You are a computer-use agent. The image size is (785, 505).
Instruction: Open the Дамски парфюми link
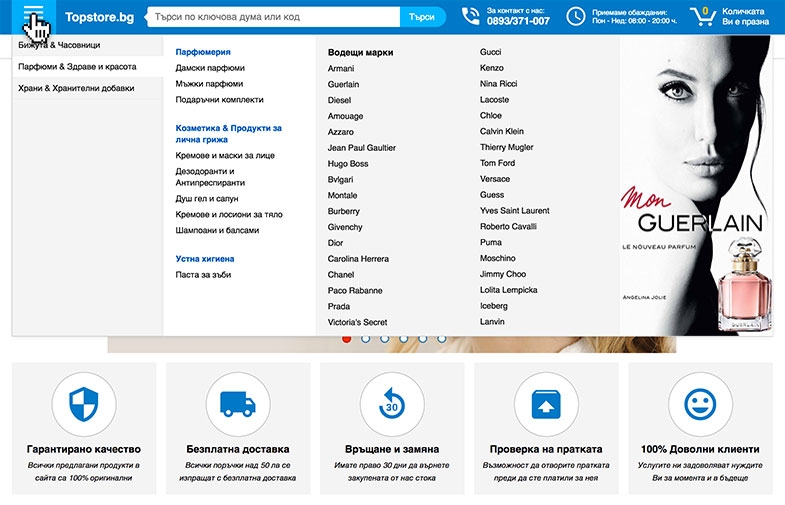click(210, 68)
